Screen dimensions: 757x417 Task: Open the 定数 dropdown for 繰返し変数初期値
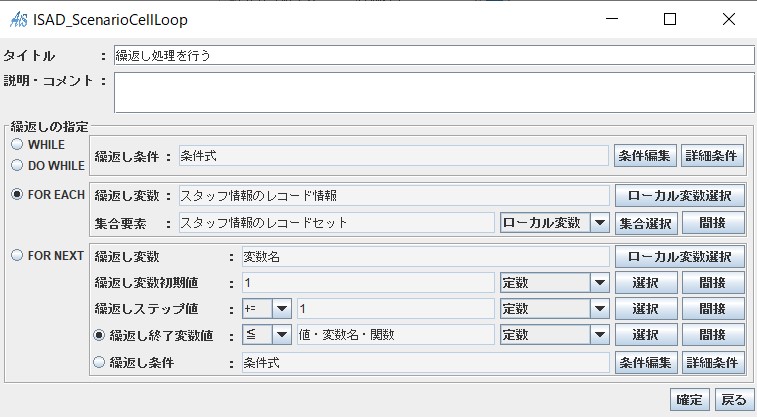[554, 282]
